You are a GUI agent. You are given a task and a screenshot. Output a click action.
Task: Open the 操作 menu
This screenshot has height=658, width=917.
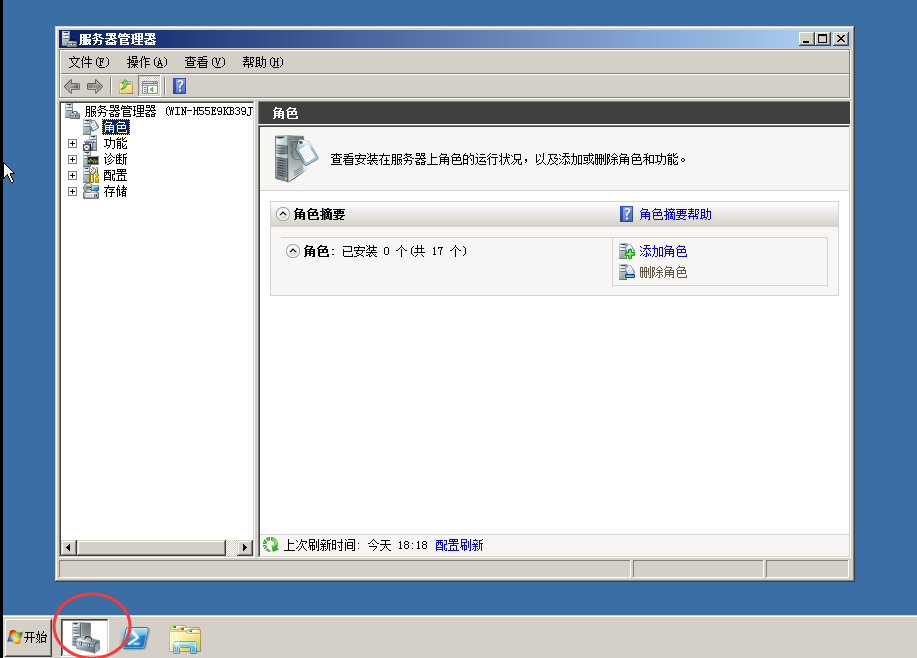click(145, 61)
